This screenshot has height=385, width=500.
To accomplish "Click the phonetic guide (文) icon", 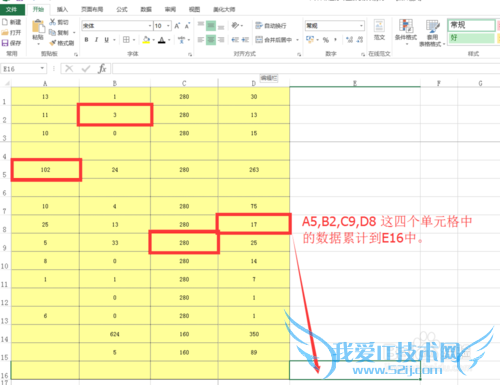I will tap(181, 40).
